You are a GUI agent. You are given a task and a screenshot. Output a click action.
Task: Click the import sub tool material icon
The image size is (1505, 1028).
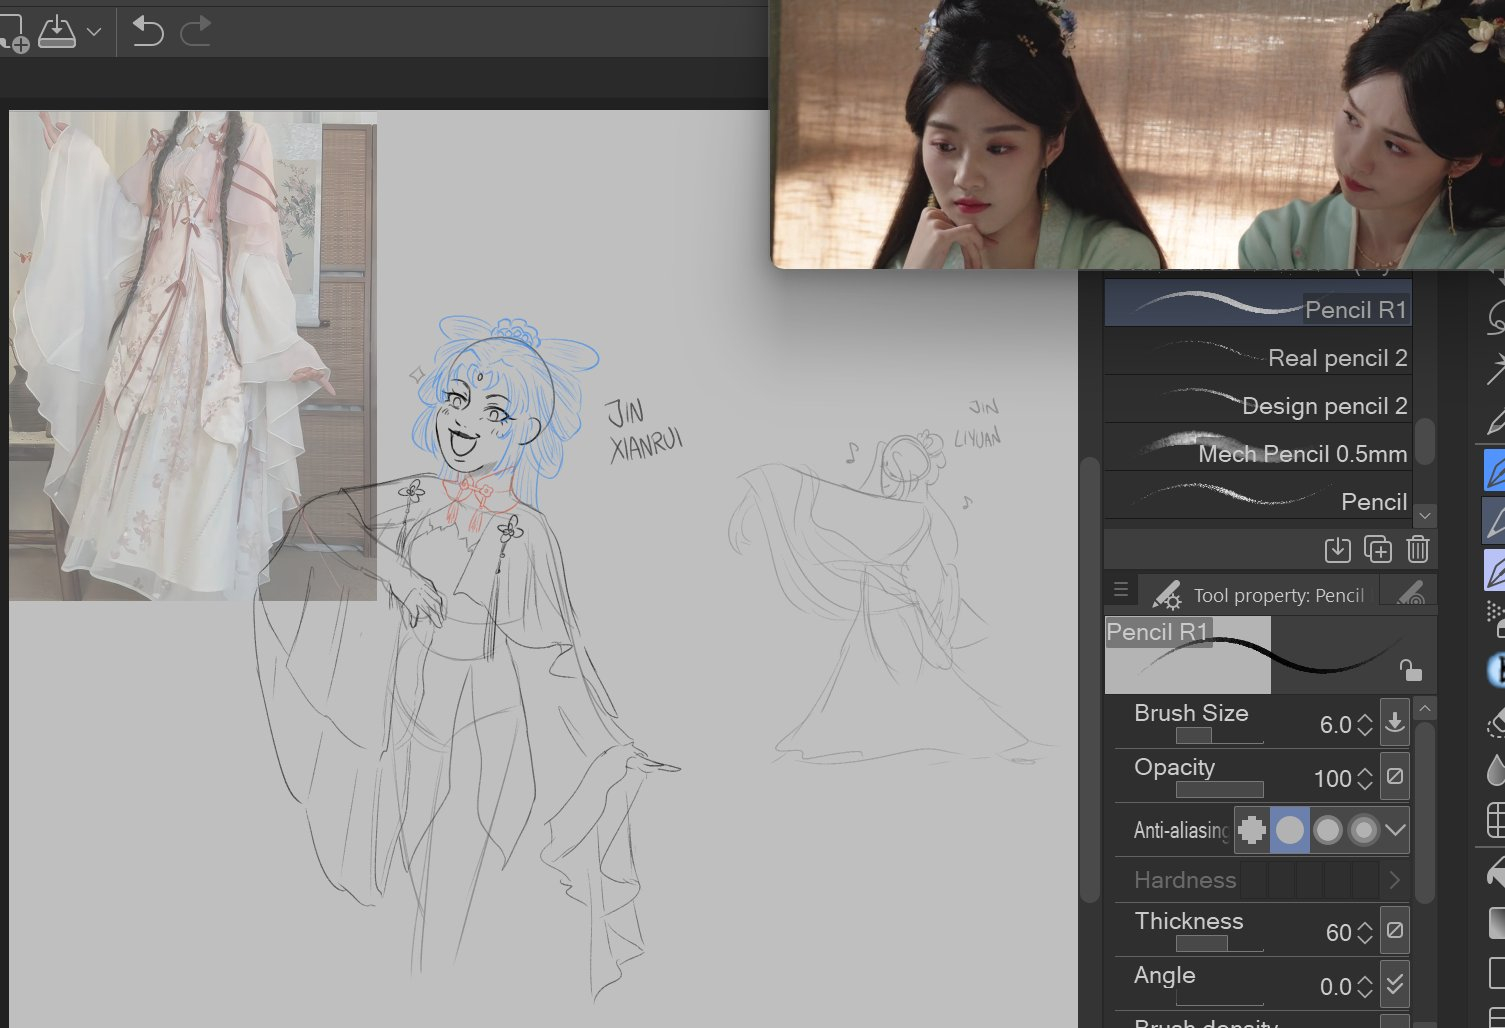(1337, 549)
